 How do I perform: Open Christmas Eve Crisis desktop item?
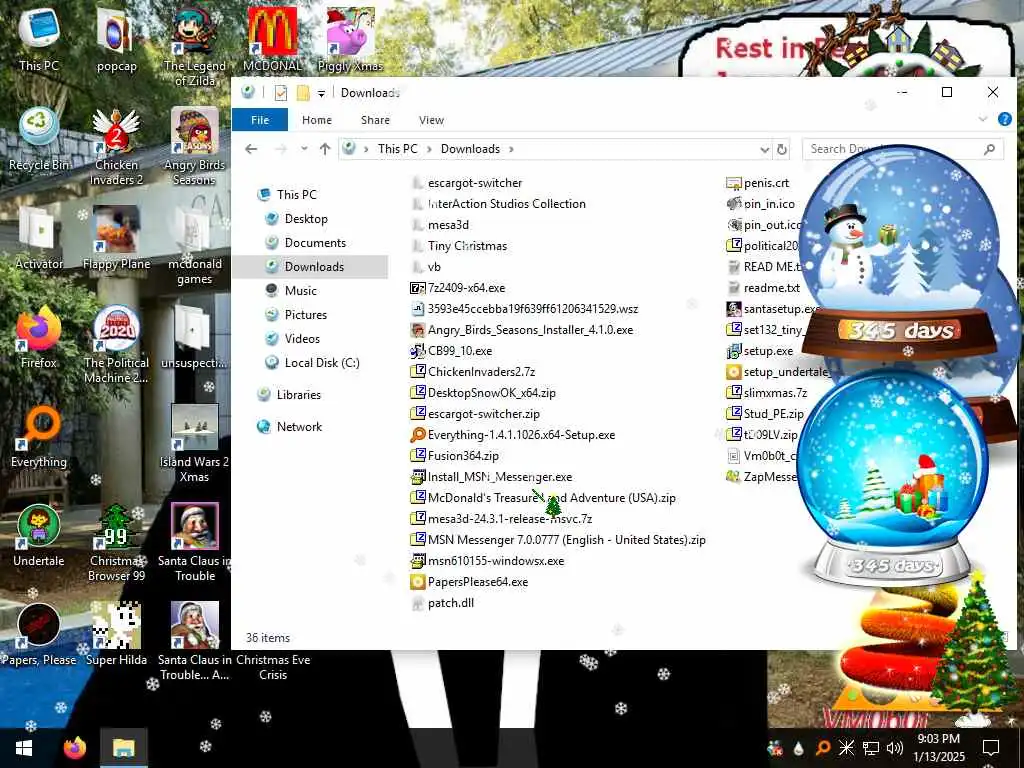click(273, 667)
